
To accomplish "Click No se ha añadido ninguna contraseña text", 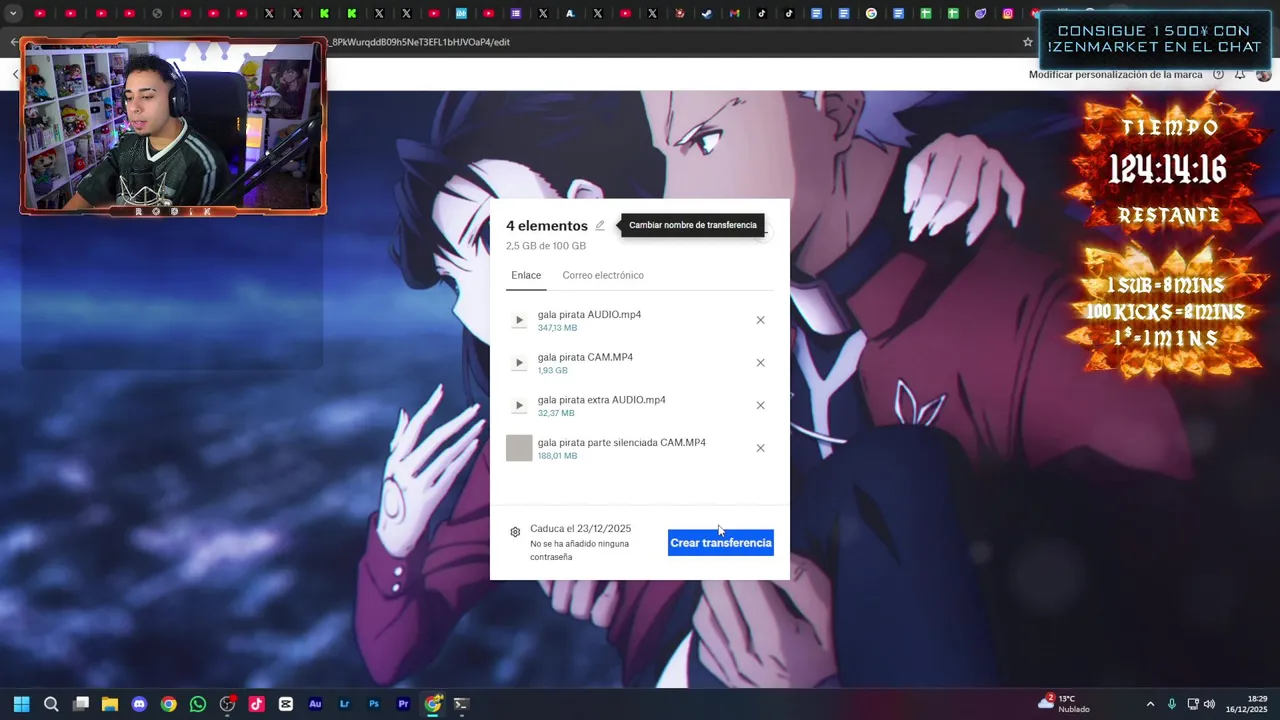I will (x=579, y=550).
